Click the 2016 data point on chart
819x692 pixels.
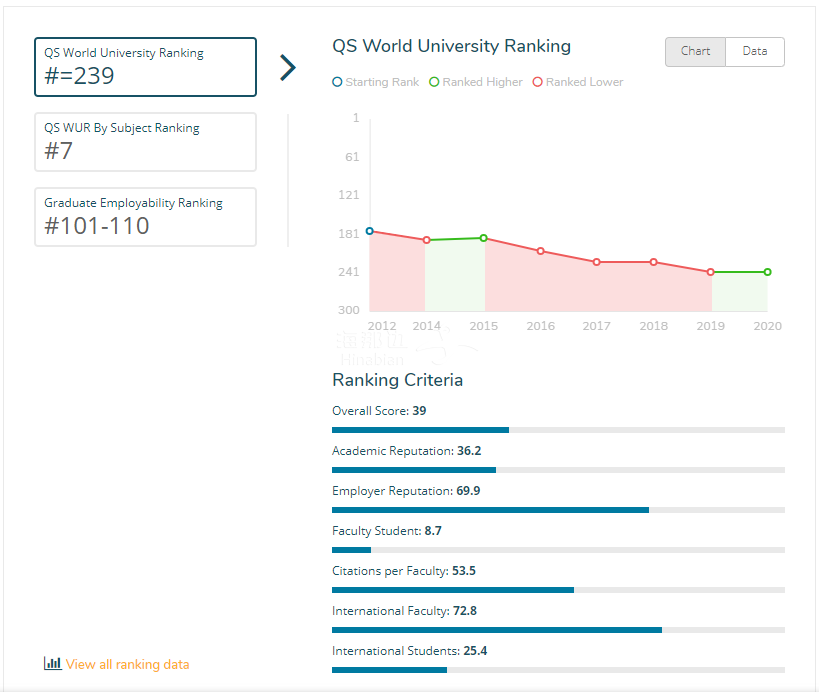(x=541, y=251)
